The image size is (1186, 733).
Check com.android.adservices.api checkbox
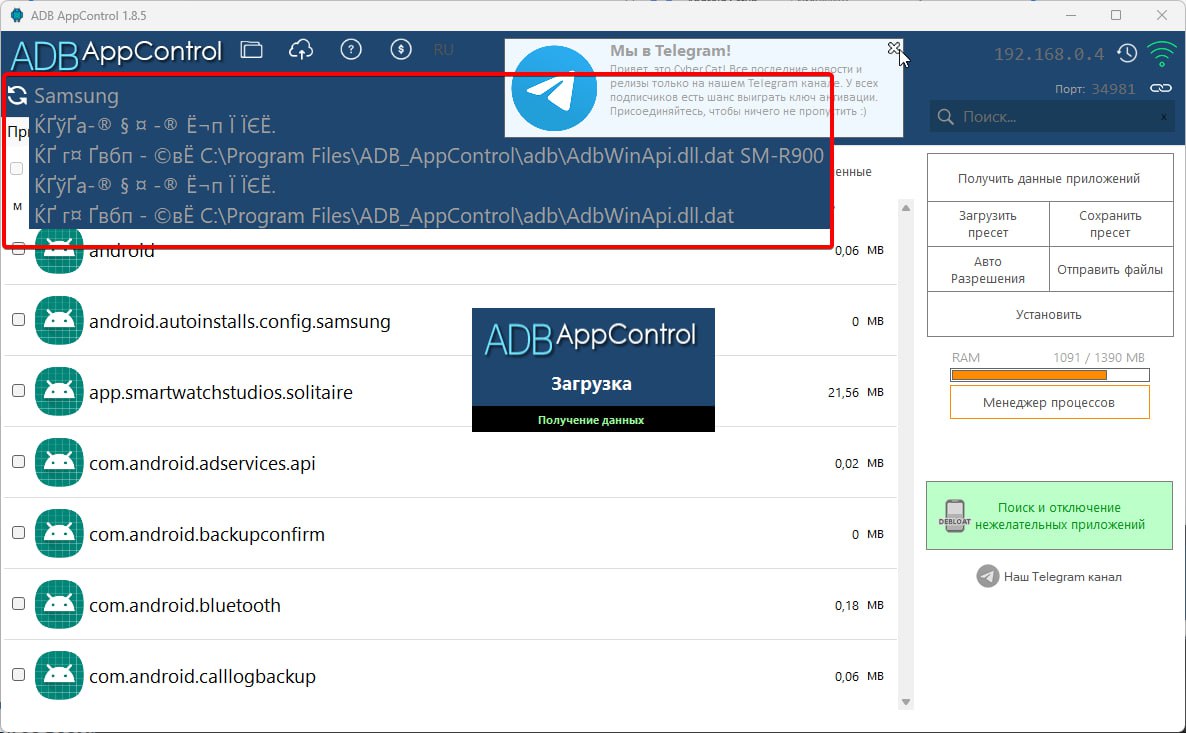(x=18, y=462)
